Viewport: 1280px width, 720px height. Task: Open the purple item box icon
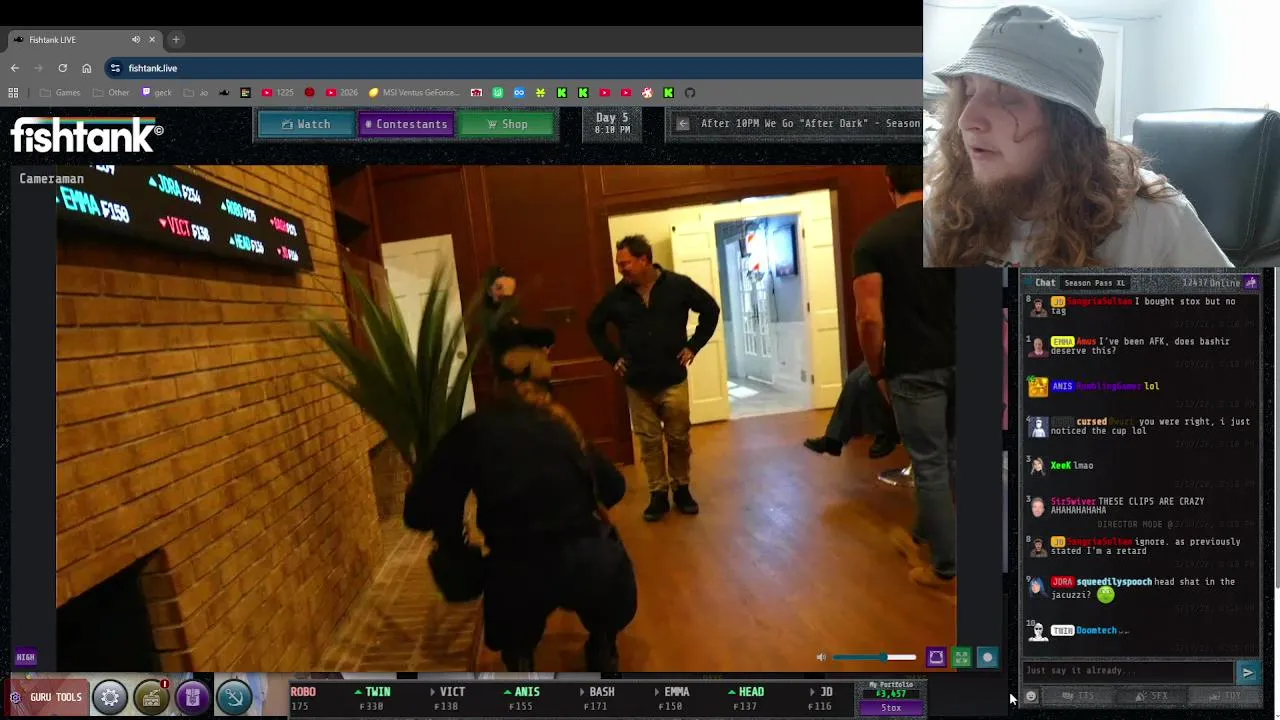coord(192,697)
